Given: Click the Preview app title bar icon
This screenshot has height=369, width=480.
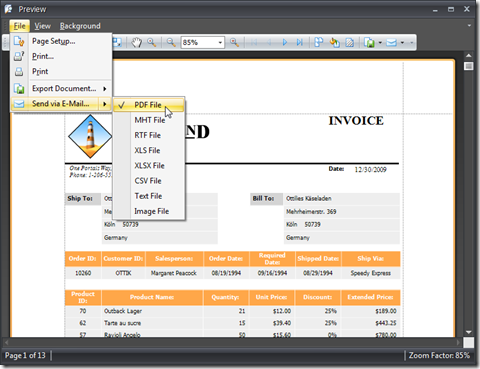Looking at the screenshot, I should (x=8, y=9).
